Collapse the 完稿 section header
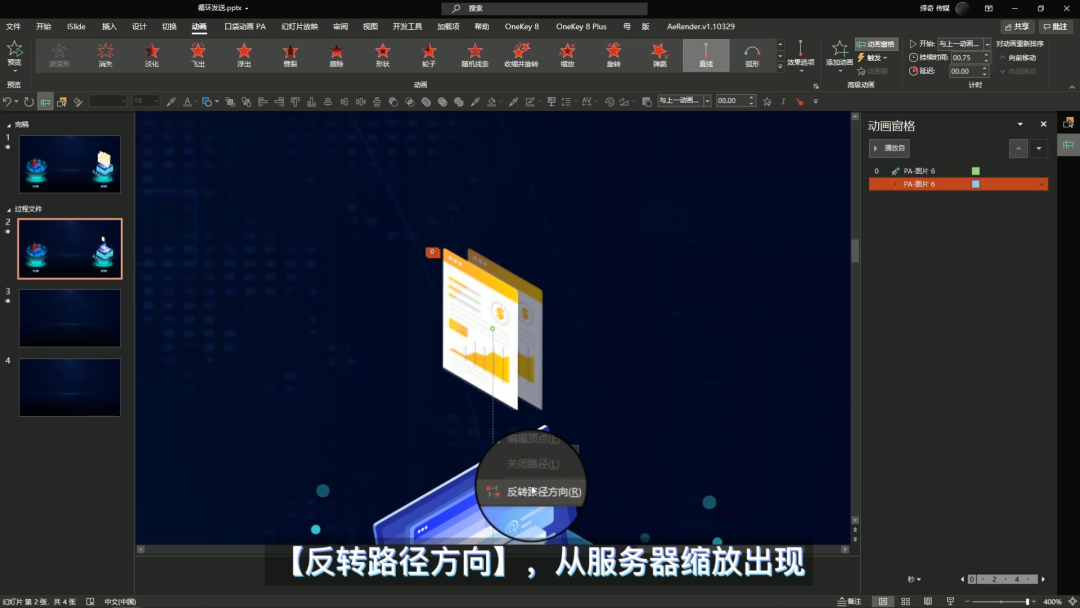 click(x=8, y=125)
